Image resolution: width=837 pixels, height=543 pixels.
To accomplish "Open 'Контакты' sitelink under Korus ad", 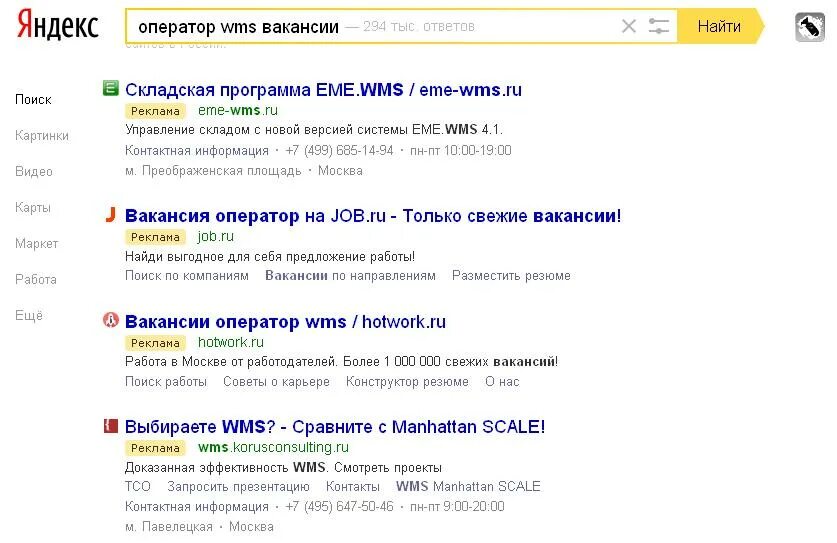I will pyautogui.click(x=353, y=486).
